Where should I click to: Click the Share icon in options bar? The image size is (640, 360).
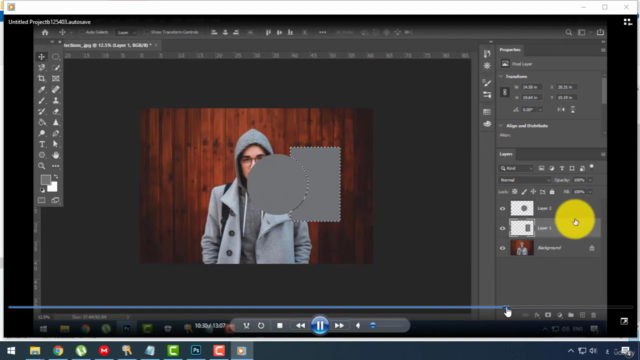600,32
